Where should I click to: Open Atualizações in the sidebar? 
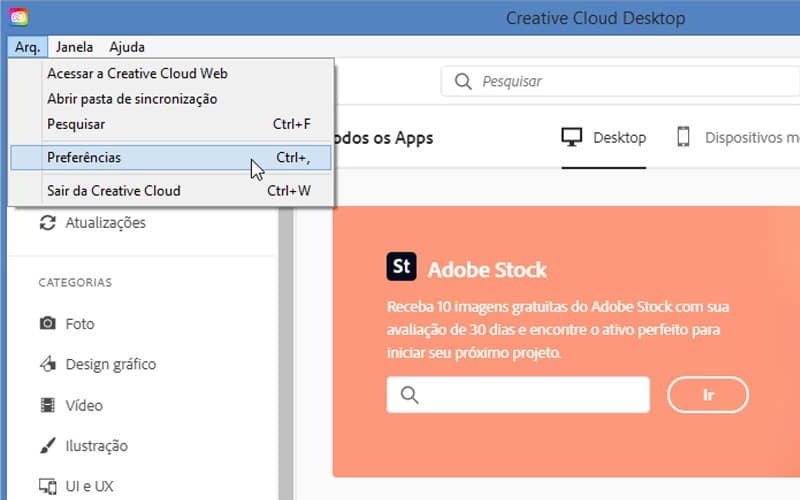coord(92,223)
